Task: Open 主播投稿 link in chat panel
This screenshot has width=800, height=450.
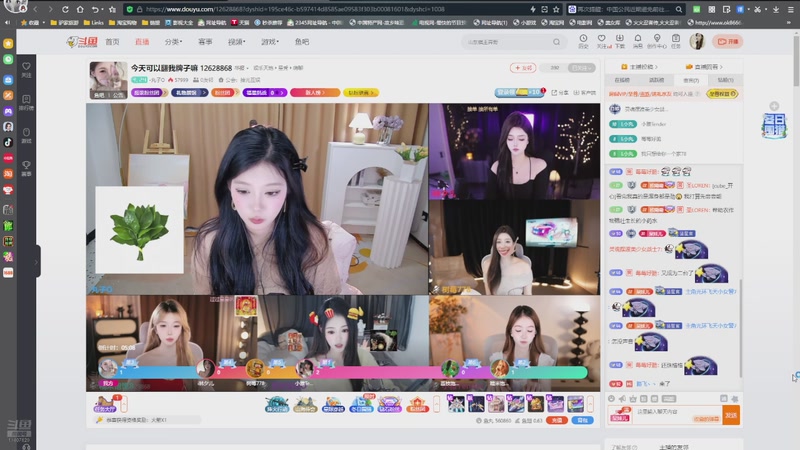Action: coord(639,67)
